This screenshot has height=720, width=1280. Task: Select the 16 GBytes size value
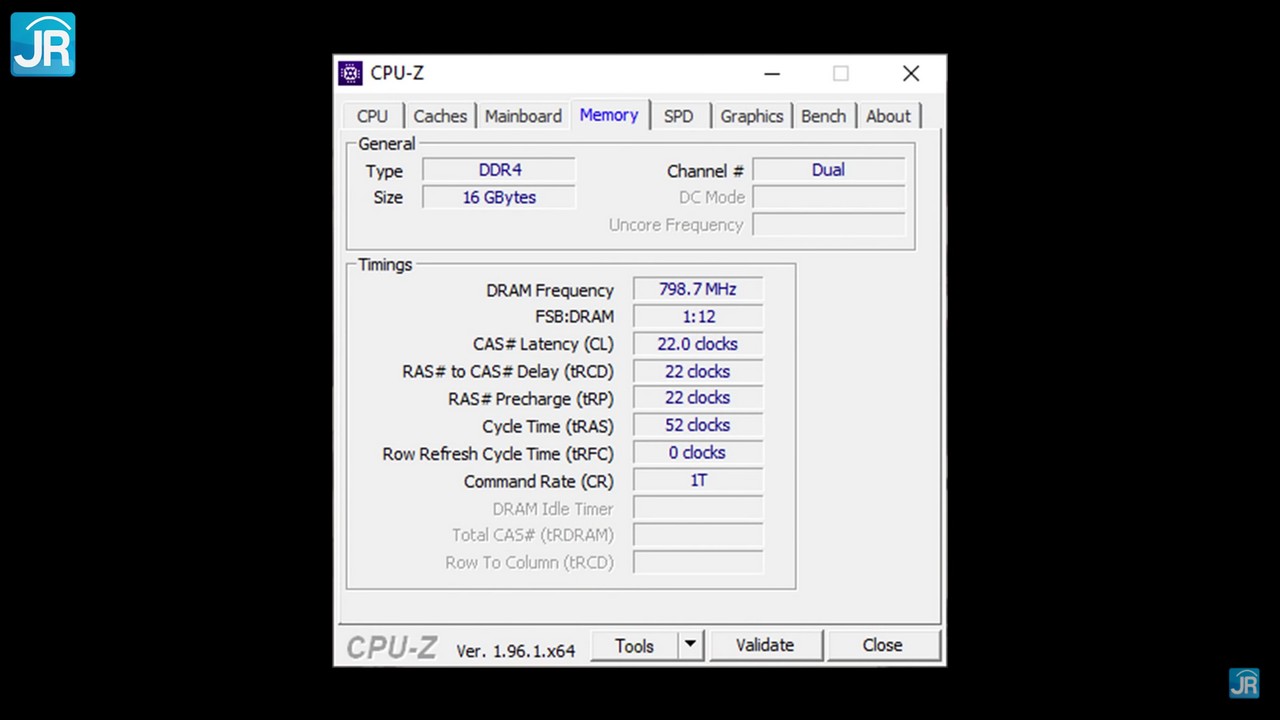(x=499, y=197)
